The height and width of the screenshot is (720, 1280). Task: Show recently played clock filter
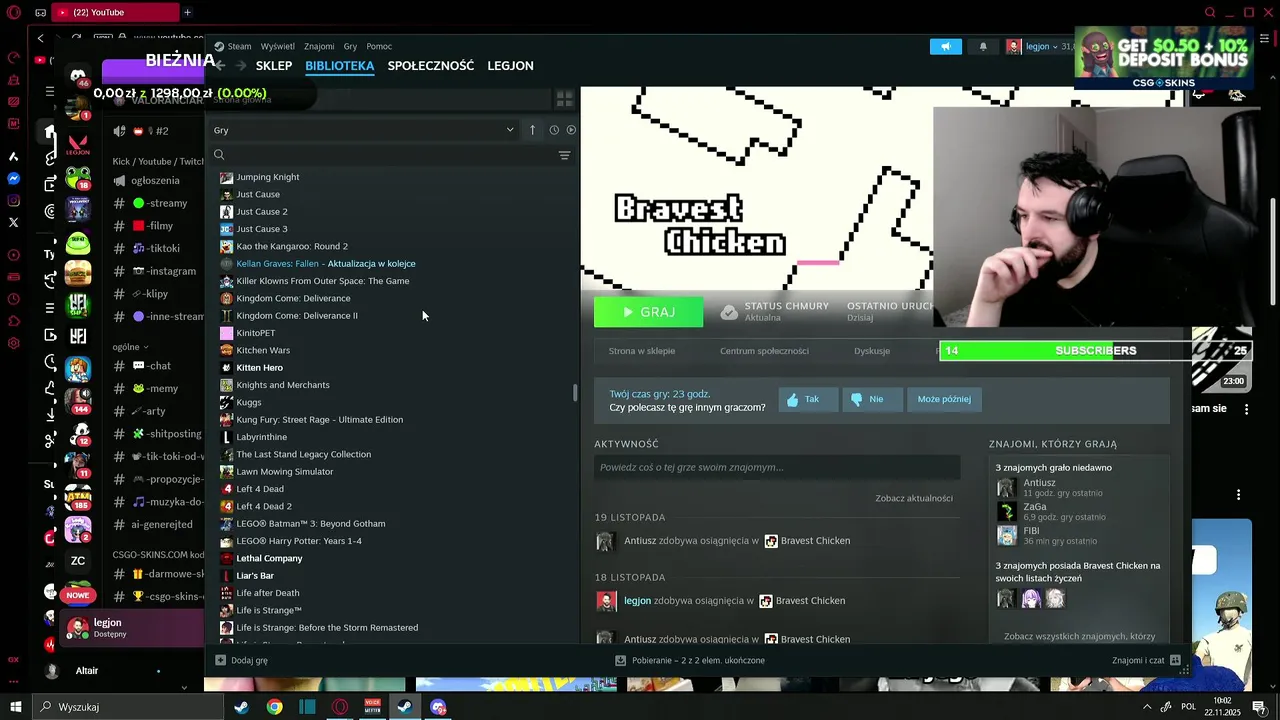[x=554, y=130]
